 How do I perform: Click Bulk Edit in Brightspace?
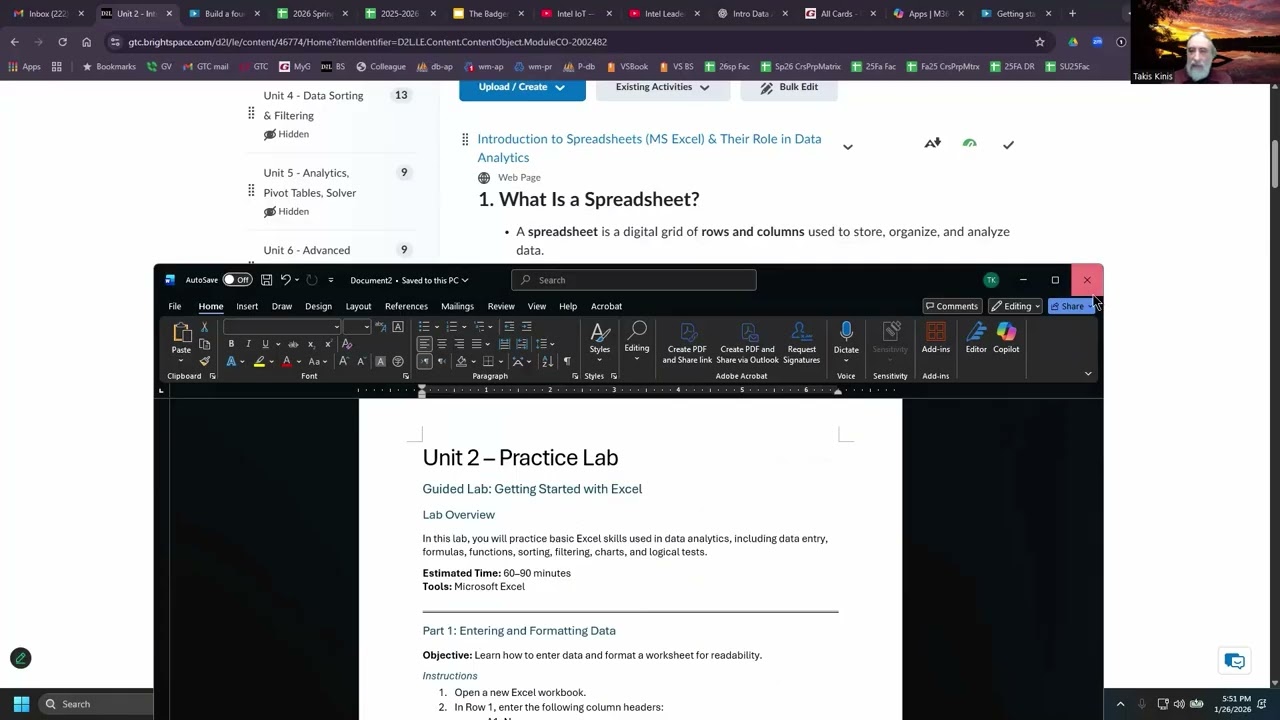pos(788,87)
